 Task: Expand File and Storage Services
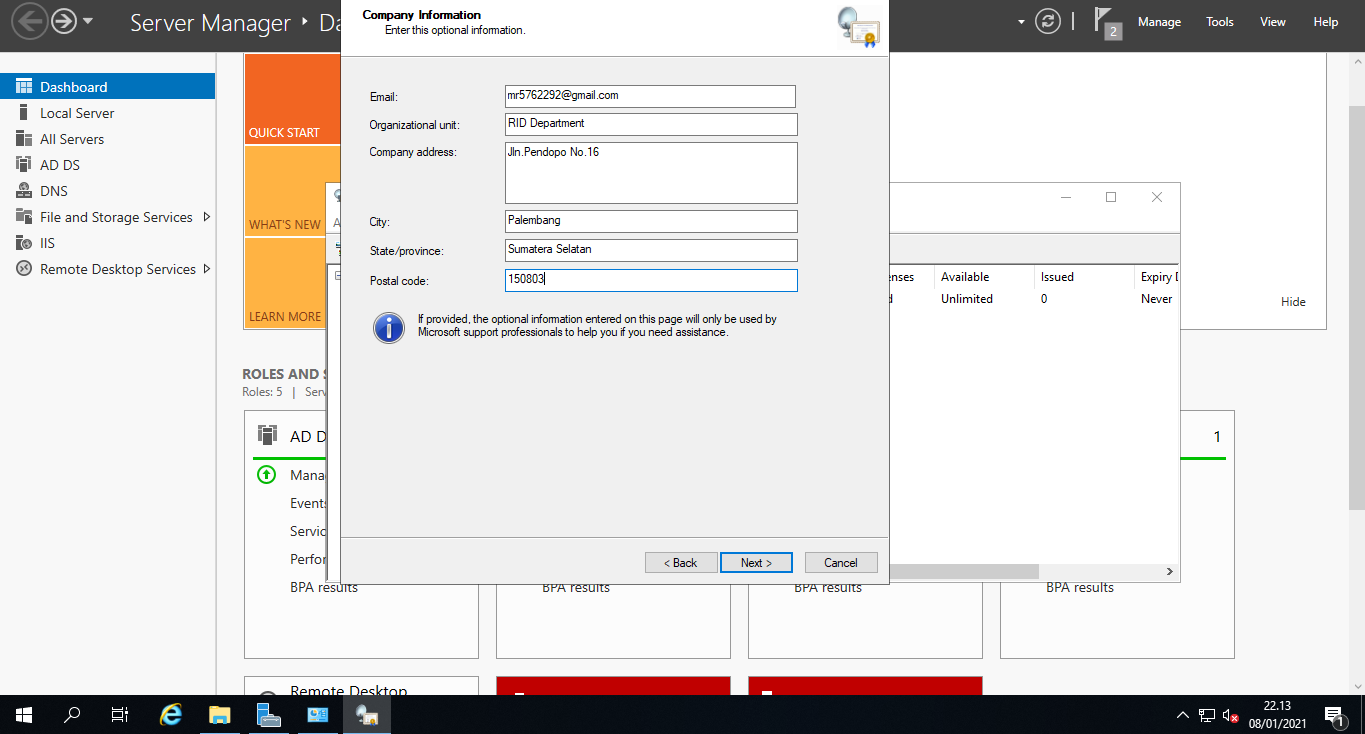pyautogui.click(x=115, y=216)
